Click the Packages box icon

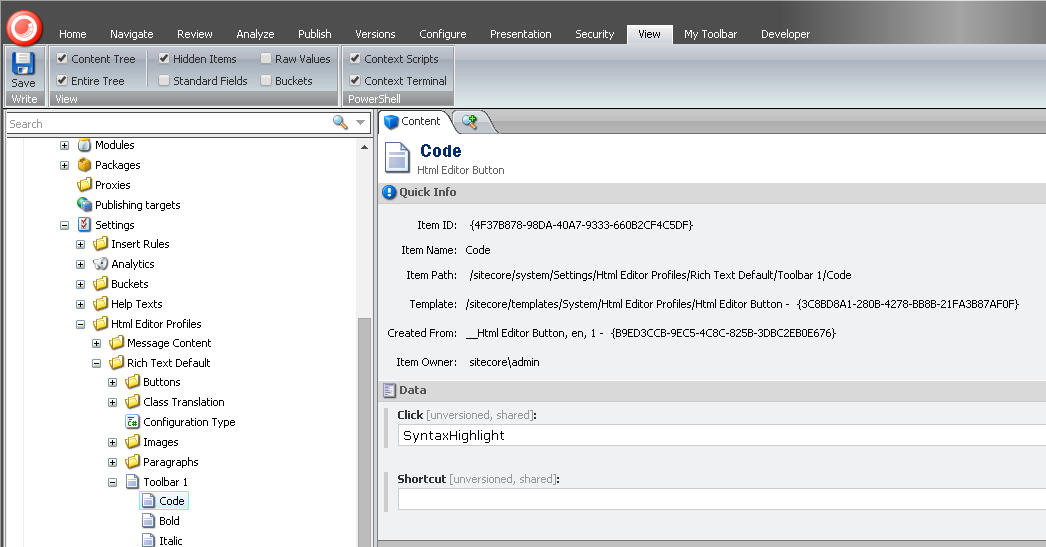(x=85, y=165)
